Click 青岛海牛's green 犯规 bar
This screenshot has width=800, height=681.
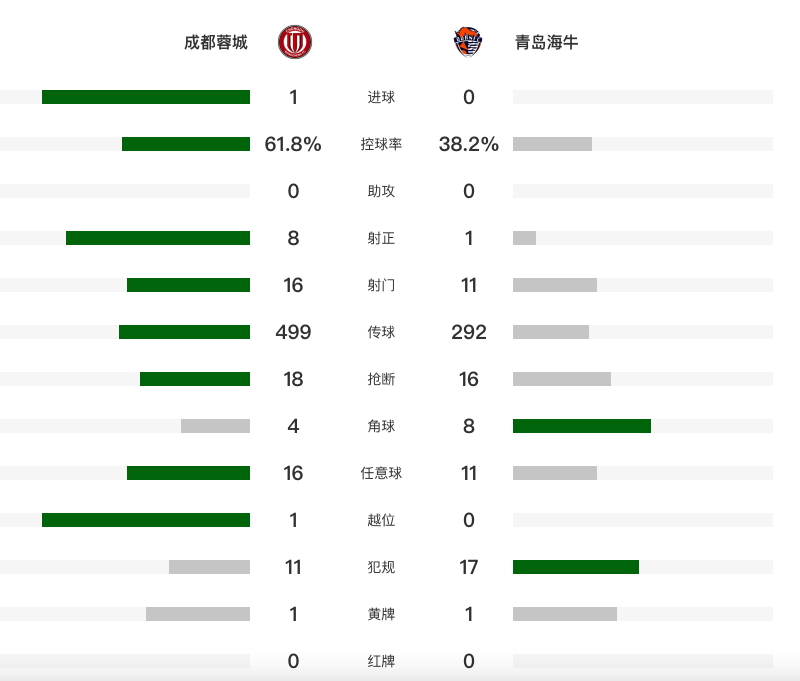576,567
